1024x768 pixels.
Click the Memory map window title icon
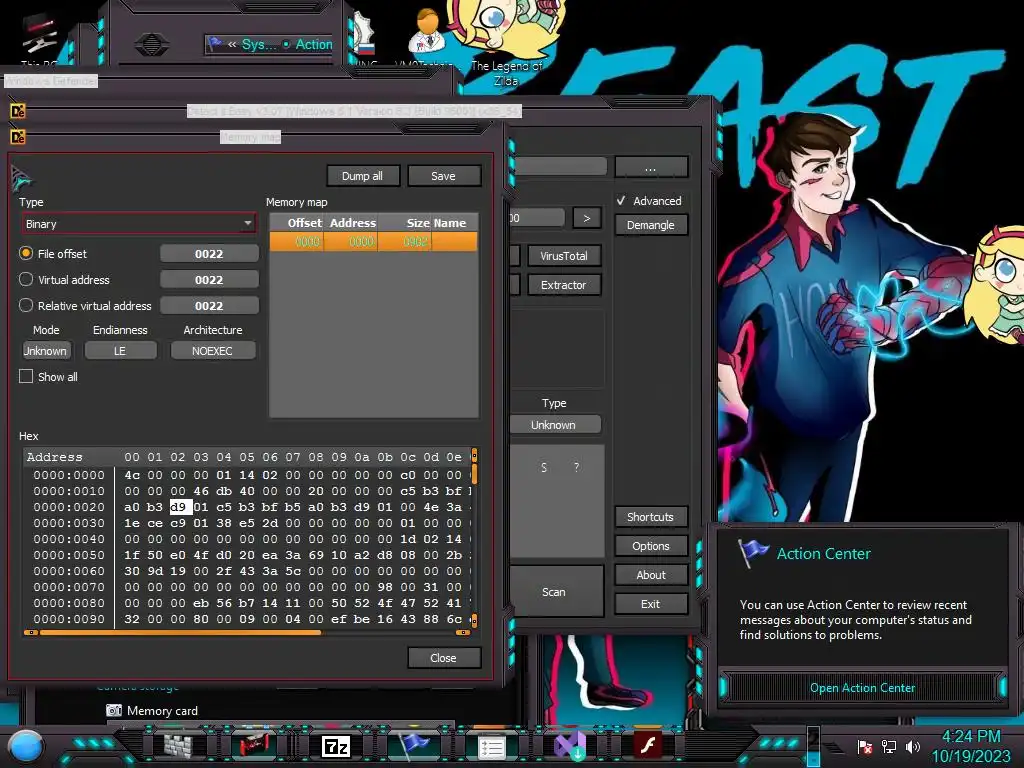pyautogui.click(x=18, y=136)
